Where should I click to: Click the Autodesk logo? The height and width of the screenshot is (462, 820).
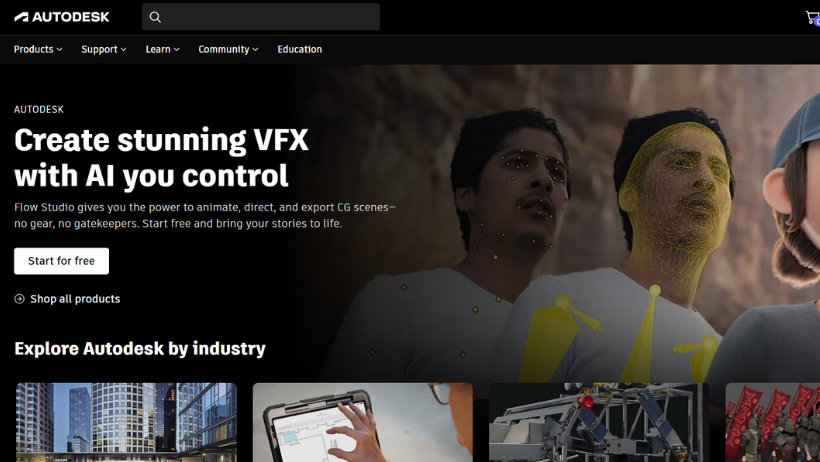[x=62, y=17]
